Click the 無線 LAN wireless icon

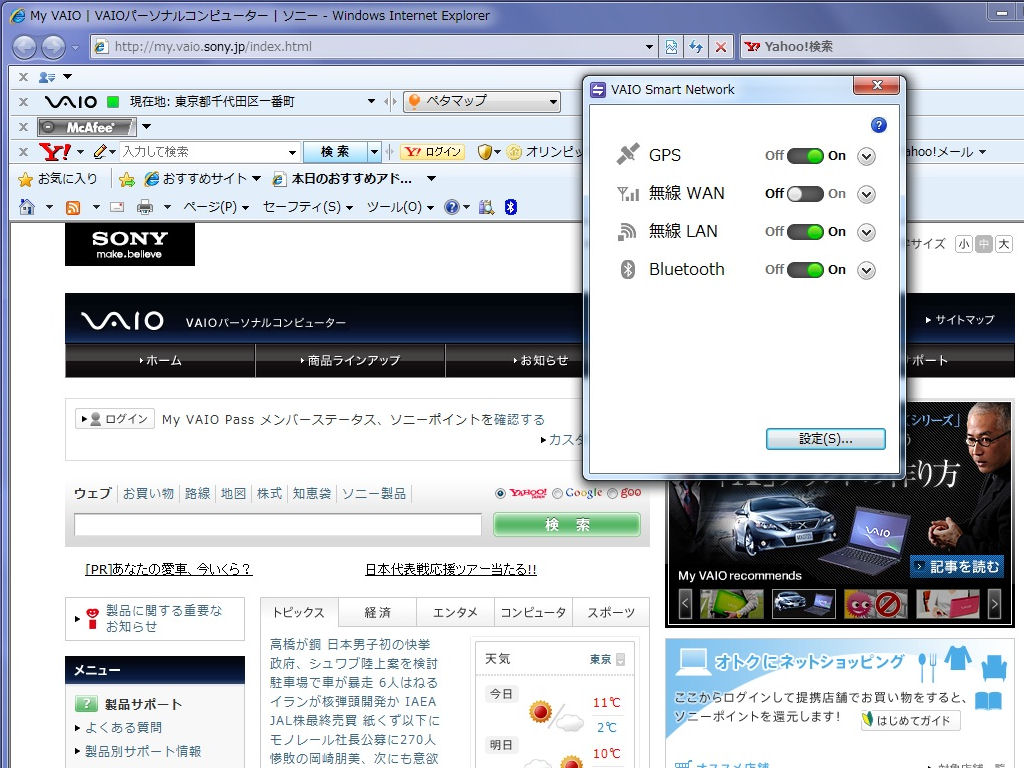pos(627,231)
